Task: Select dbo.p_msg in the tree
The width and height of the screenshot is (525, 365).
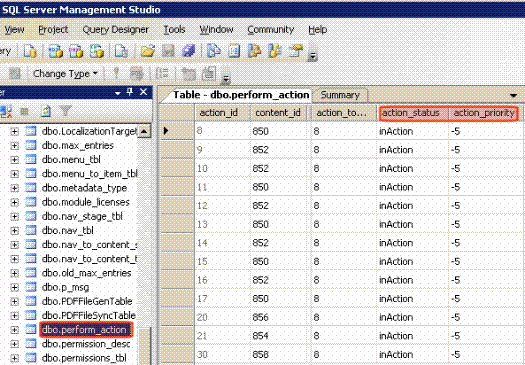Action: (65, 287)
